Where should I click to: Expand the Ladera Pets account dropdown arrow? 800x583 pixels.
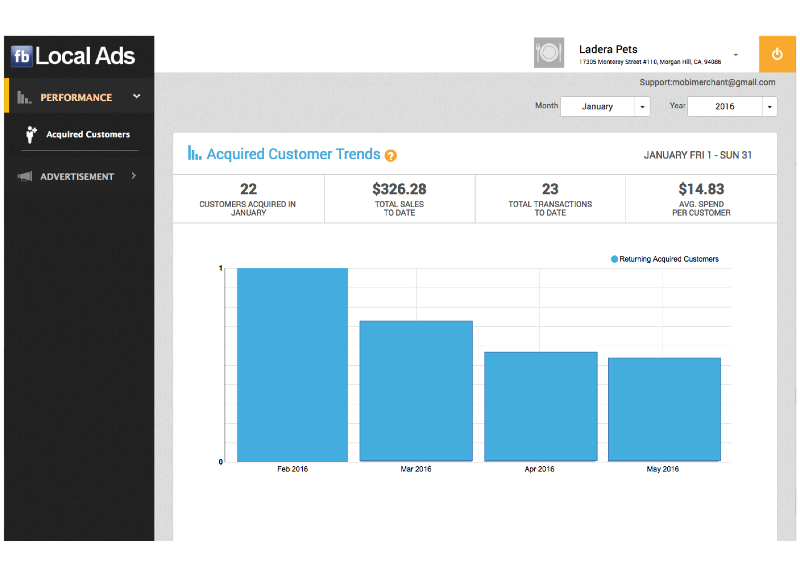pos(736,55)
